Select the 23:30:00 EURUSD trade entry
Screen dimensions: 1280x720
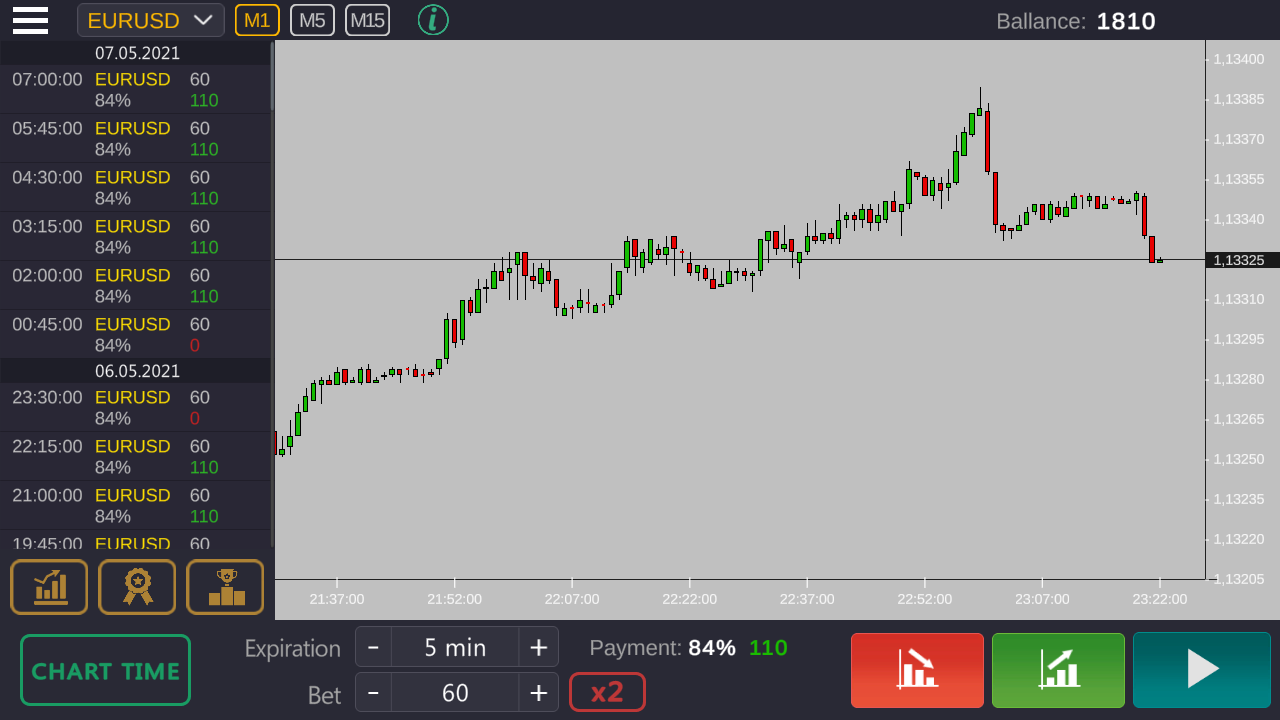point(135,408)
